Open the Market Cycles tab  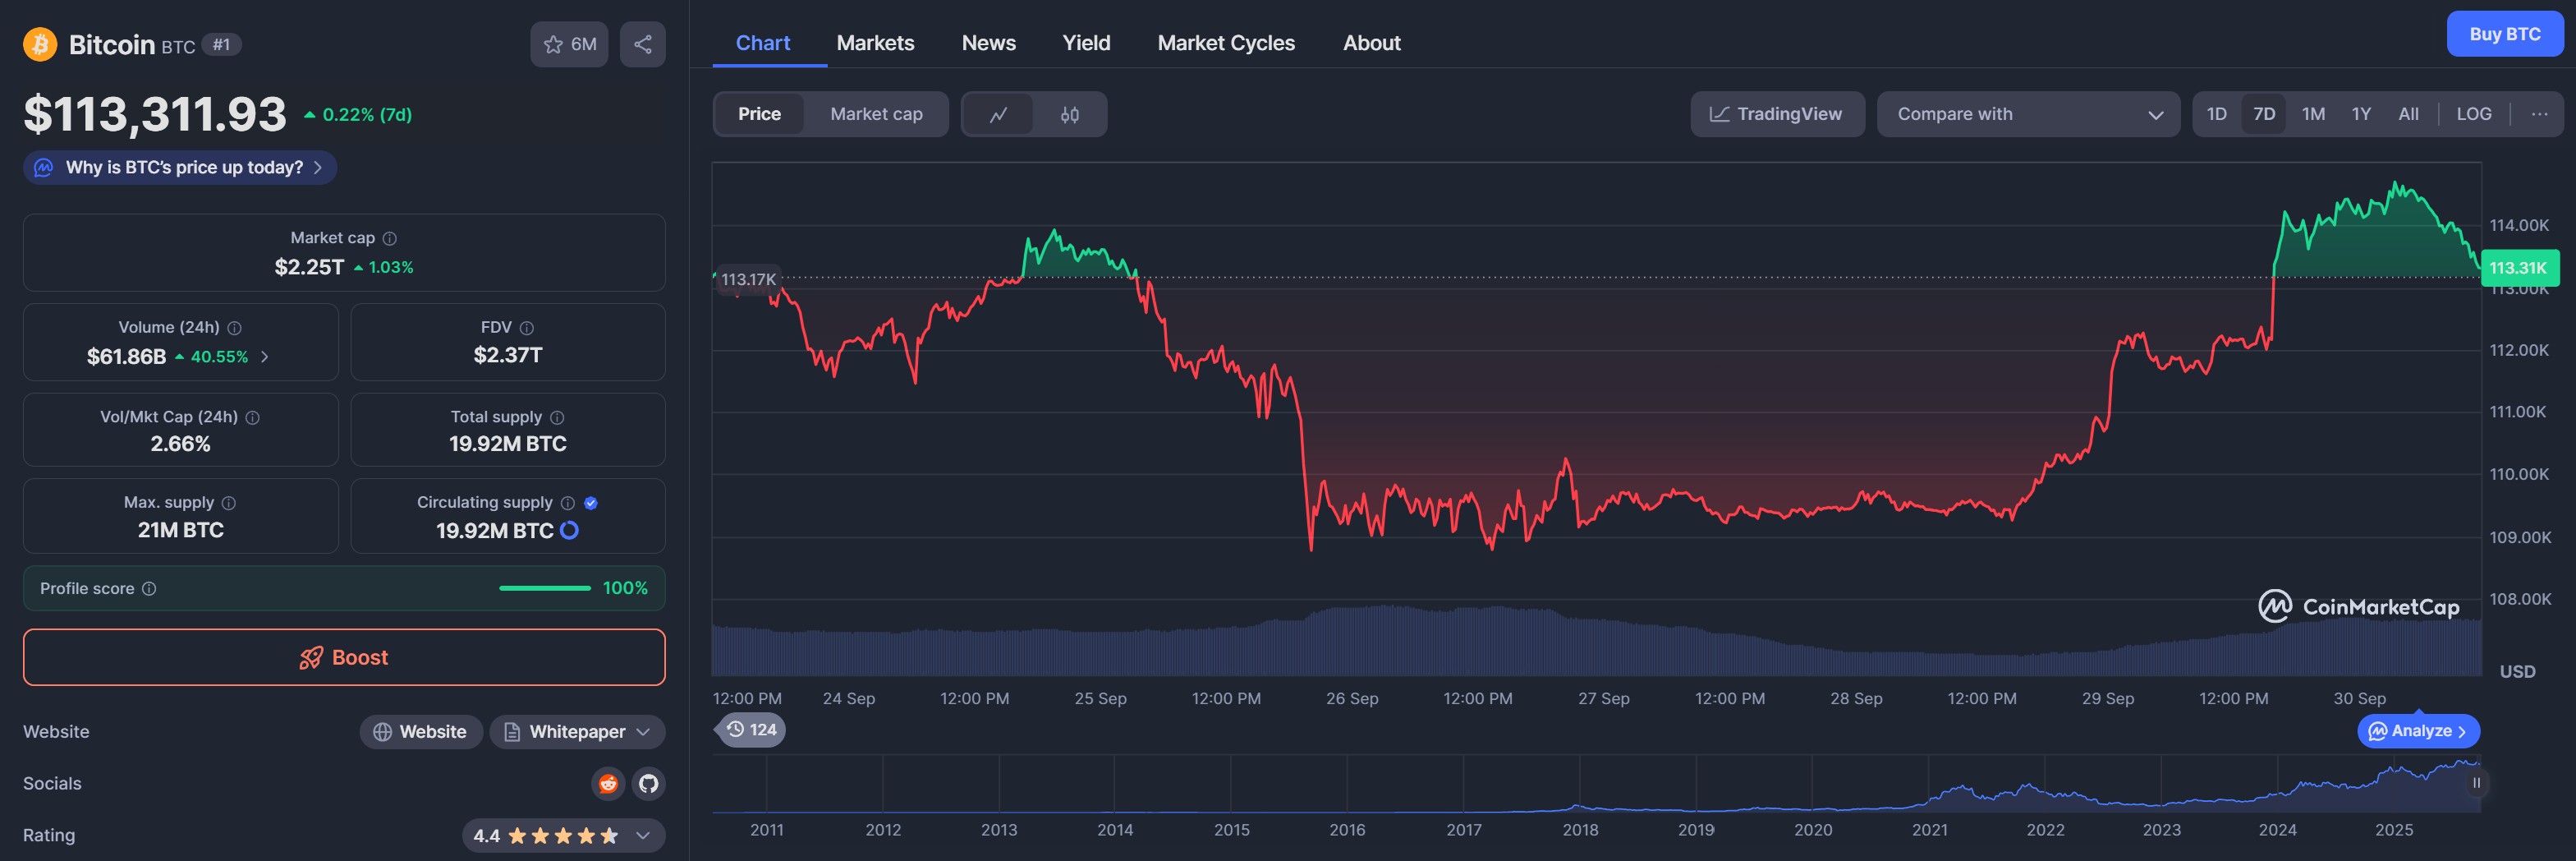click(1225, 43)
